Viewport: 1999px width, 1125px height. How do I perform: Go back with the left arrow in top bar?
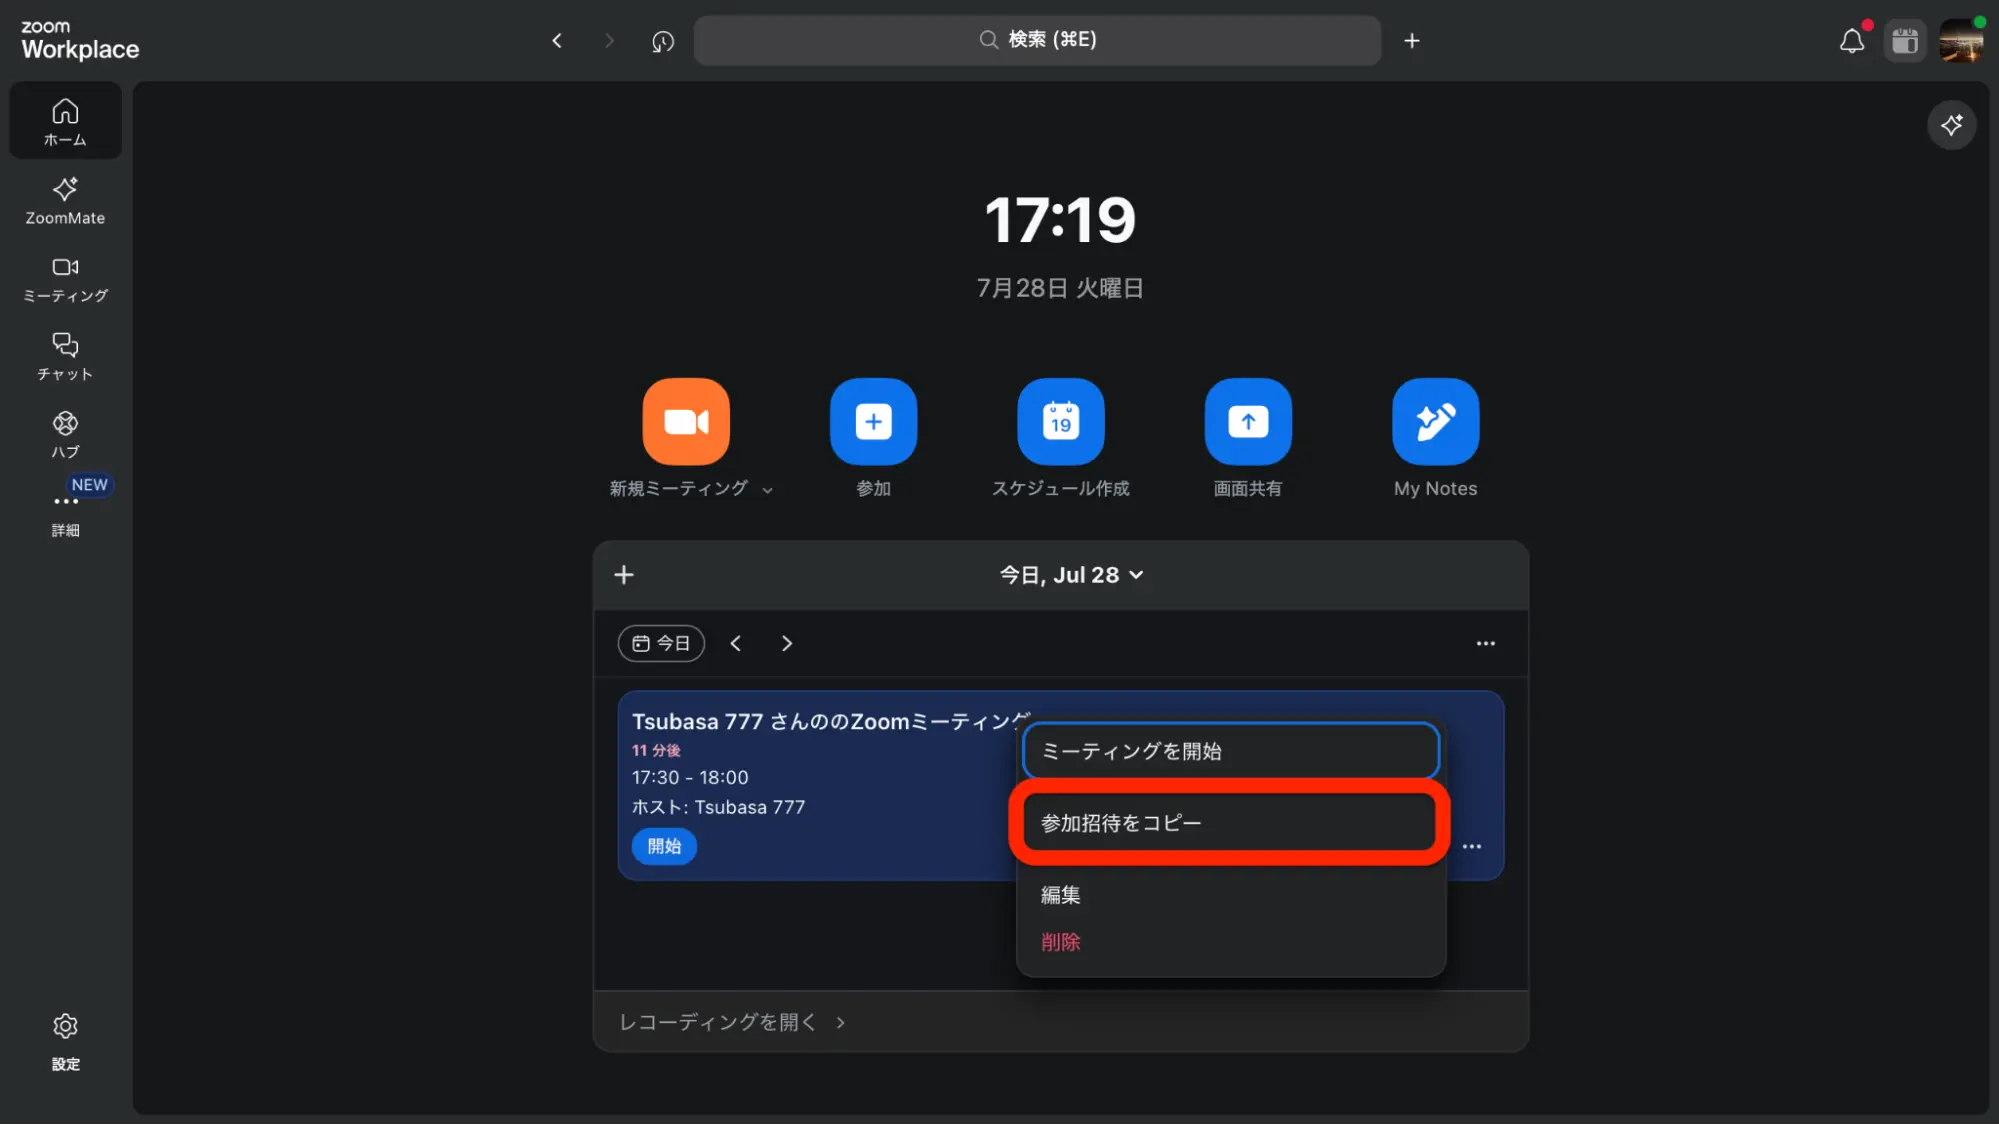coord(557,40)
